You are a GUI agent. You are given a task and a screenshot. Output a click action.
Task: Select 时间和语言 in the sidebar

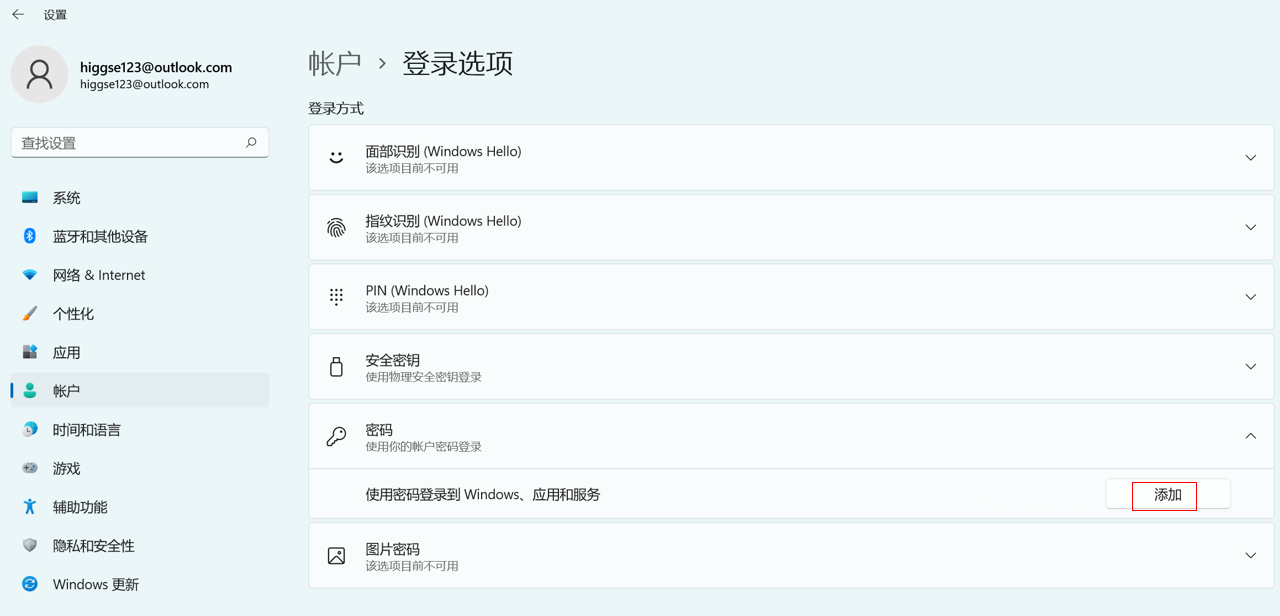pyautogui.click(x=87, y=430)
